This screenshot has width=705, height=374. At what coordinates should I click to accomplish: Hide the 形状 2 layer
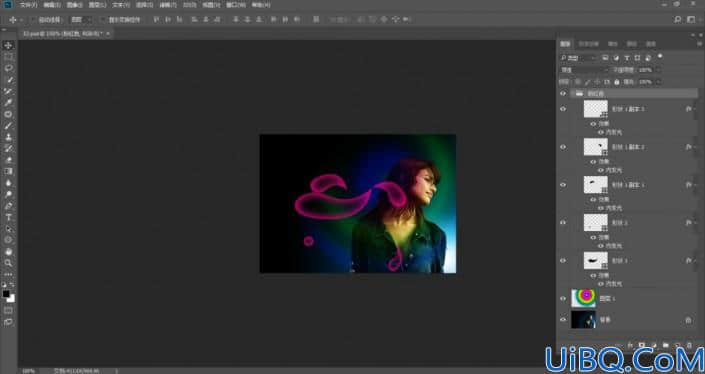pos(563,223)
